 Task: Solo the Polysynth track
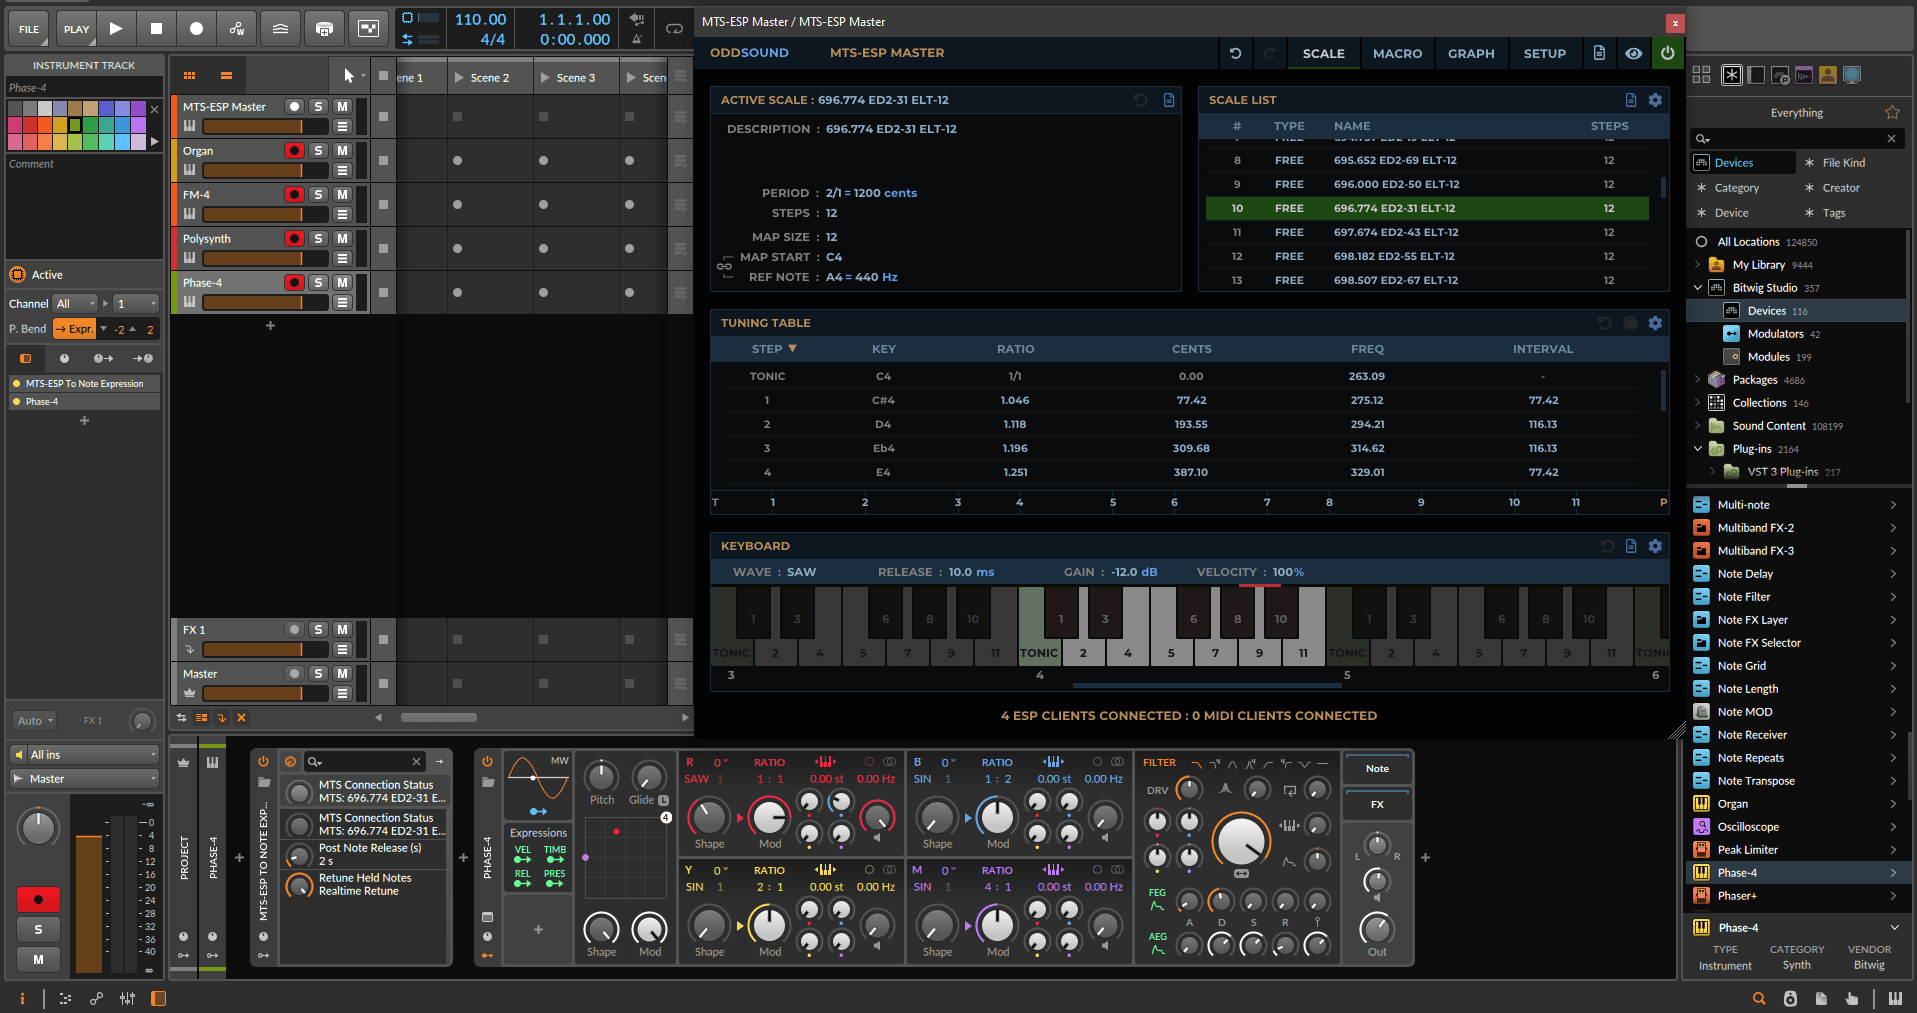(x=318, y=238)
